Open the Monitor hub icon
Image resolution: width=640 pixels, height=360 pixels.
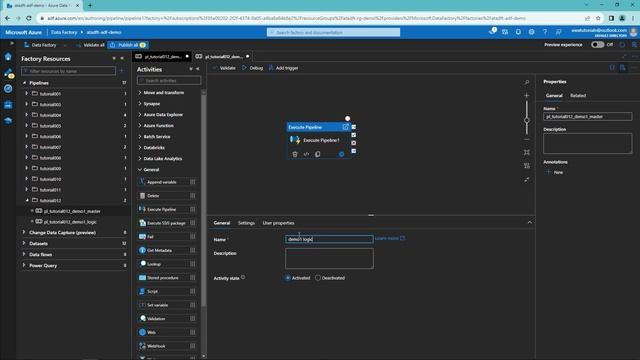coord(8,89)
